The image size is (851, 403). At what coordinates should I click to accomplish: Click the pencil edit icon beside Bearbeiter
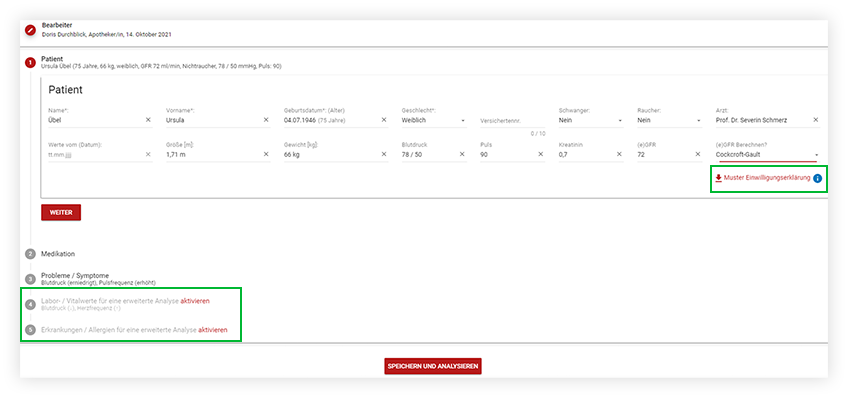tap(30, 30)
